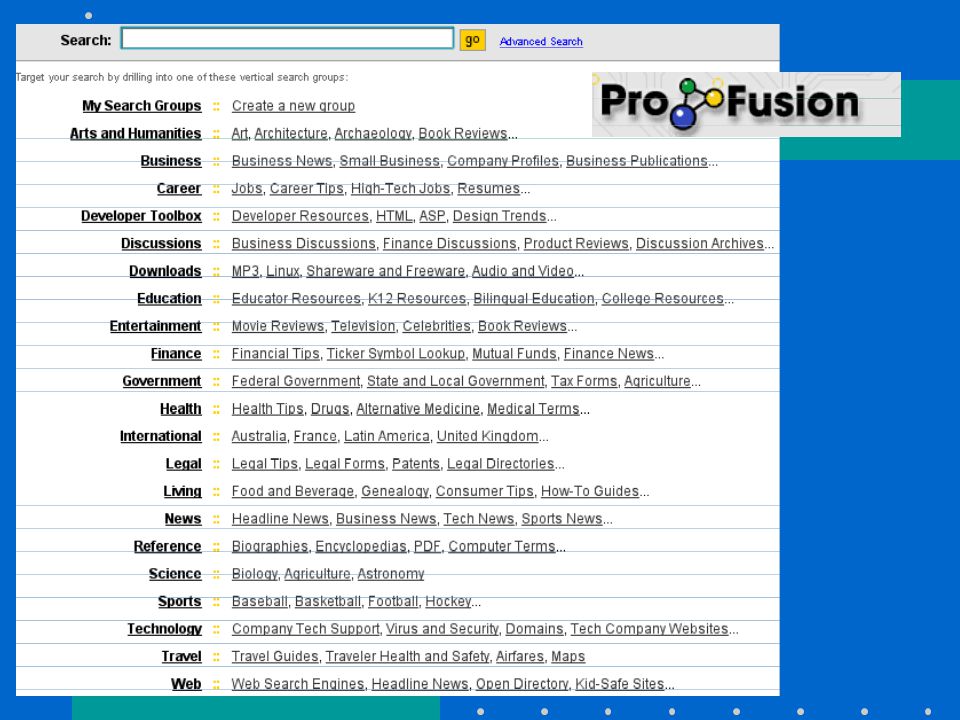Open the Astronomy link under Science
The height and width of the screenshot is (720, 960).
pyautogui.click(x=391, y=574)
